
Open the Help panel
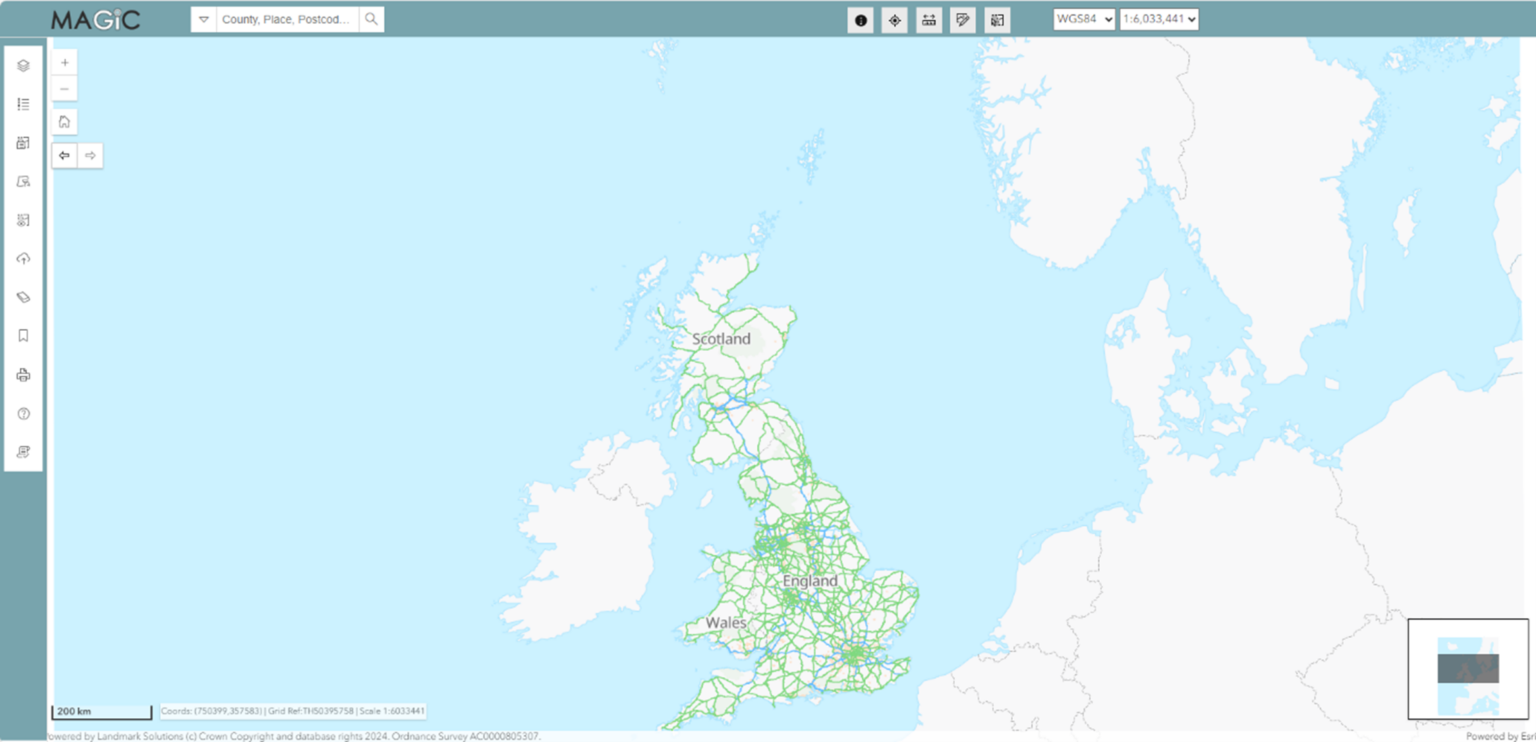23,413
